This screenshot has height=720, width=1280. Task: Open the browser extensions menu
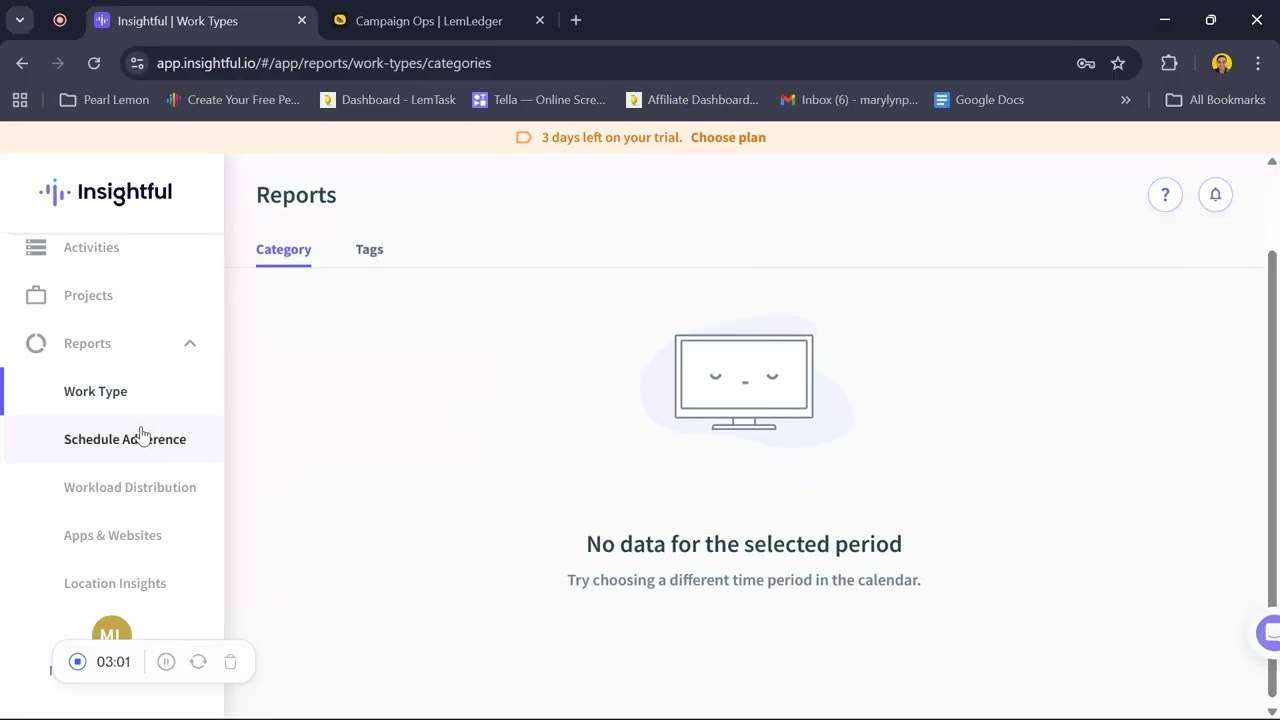(1169, 63)
